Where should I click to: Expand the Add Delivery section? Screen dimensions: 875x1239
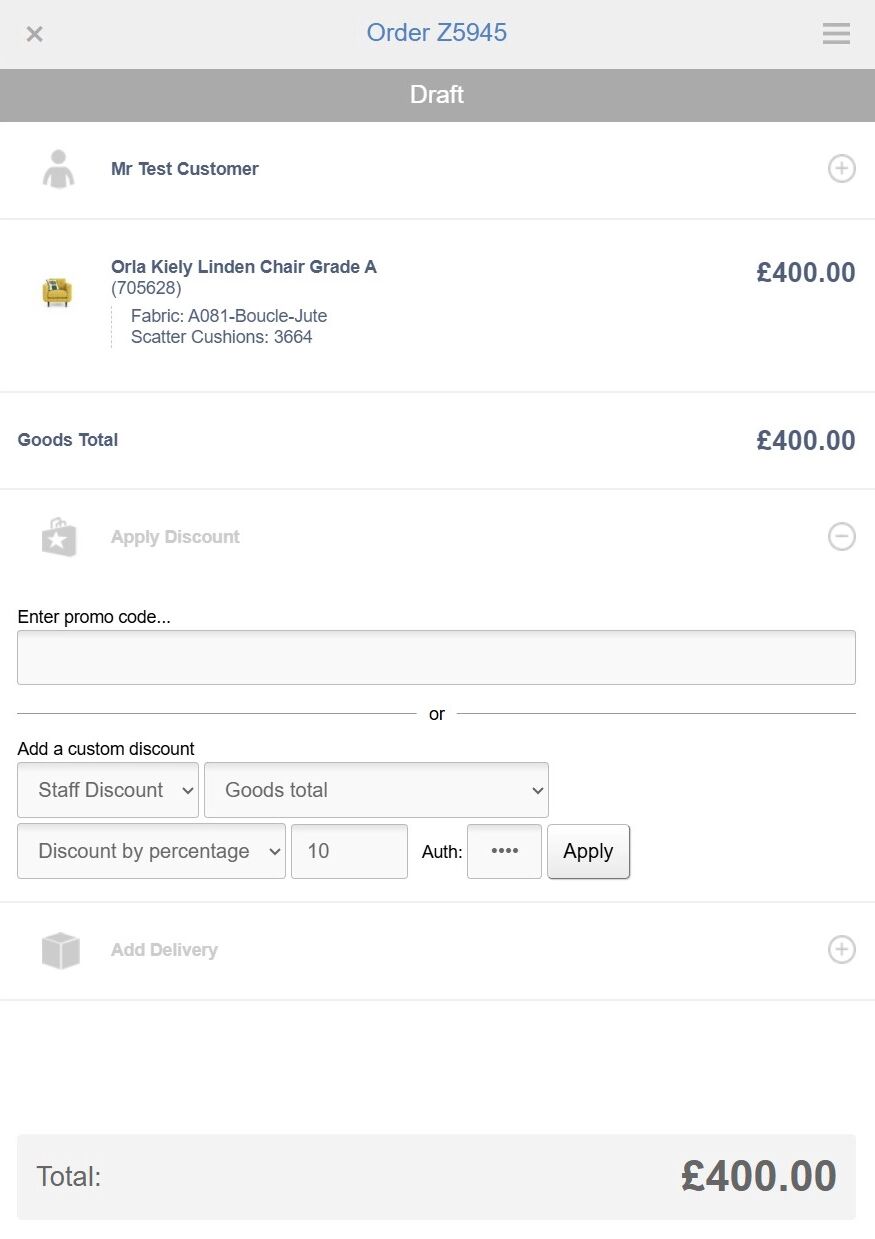tap(841, 950)
